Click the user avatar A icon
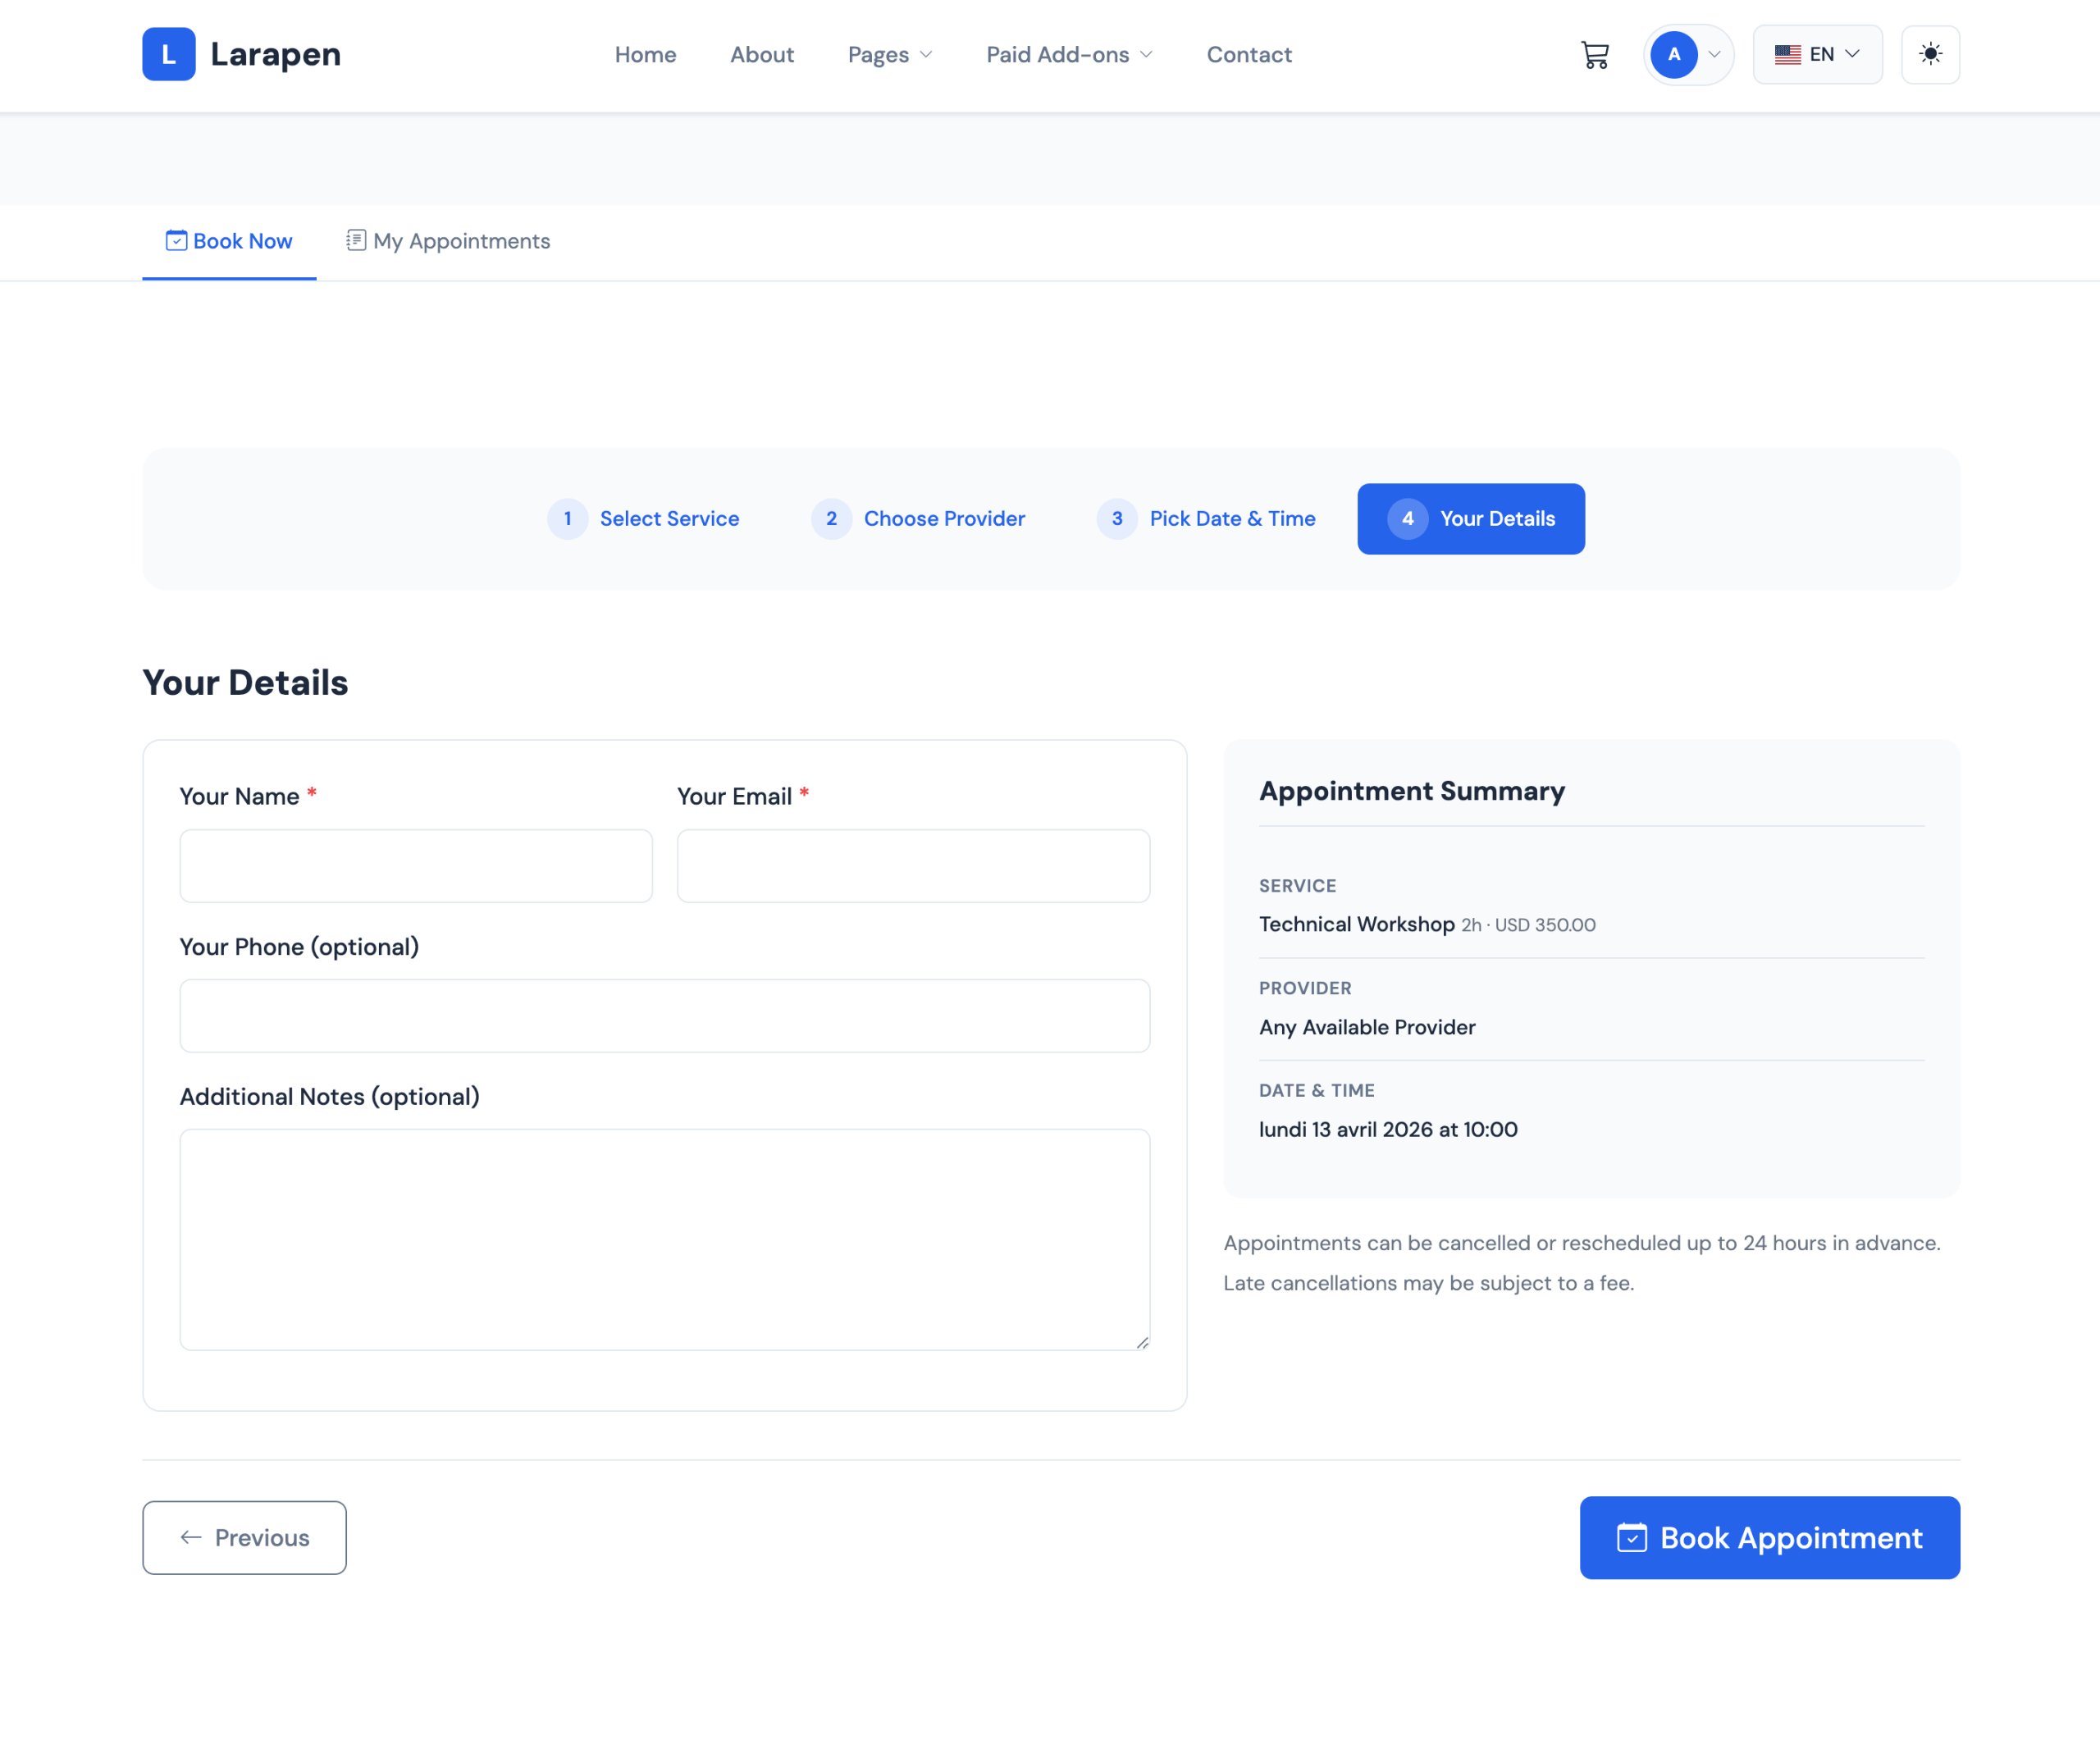This screenshot has height=1744, width=2100. 1673,55
